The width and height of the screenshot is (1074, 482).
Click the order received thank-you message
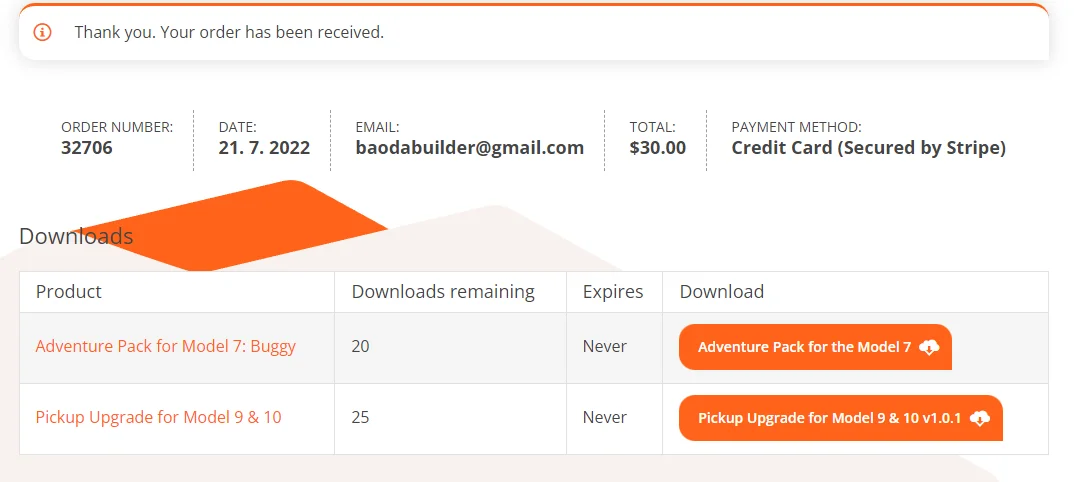pyautogui.click(x=229, y=32)
